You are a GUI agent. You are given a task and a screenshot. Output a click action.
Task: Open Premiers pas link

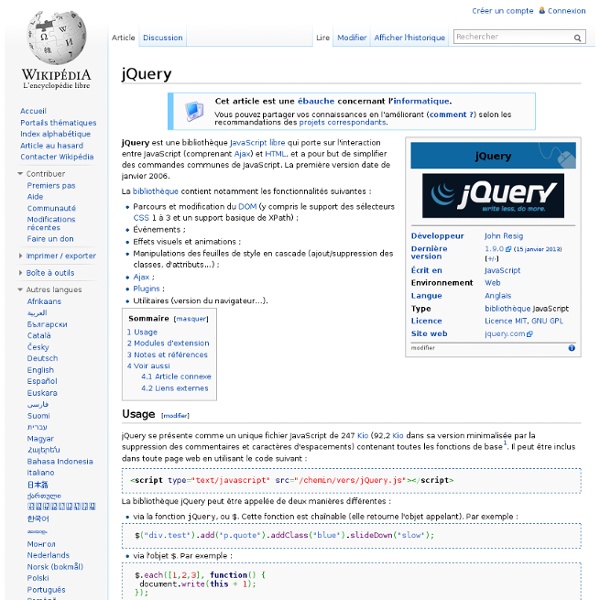coord(51,186)
